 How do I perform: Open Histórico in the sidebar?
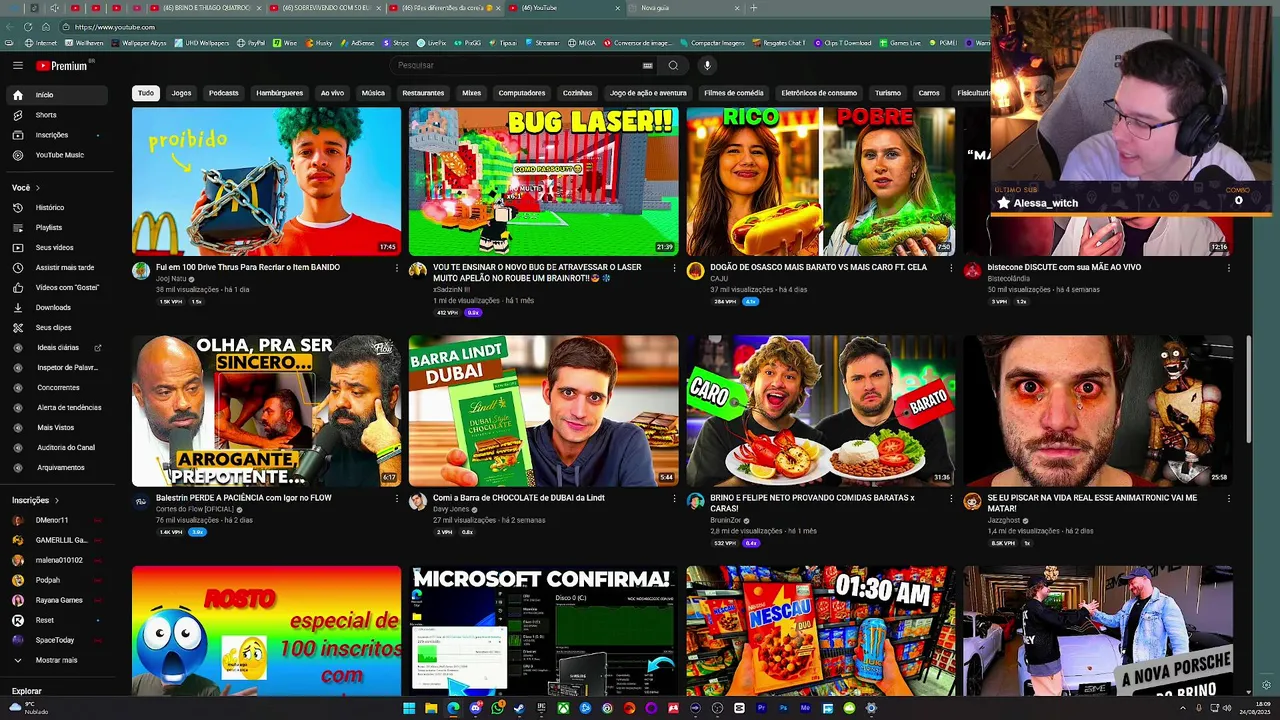point(56,207)
